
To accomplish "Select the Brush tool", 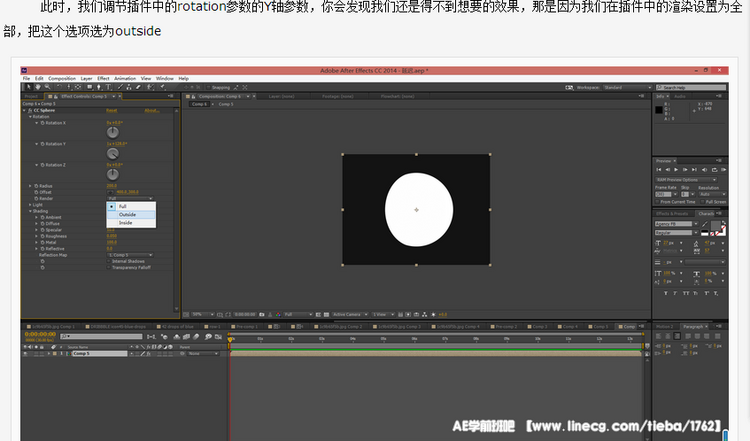I will (120, 87).
